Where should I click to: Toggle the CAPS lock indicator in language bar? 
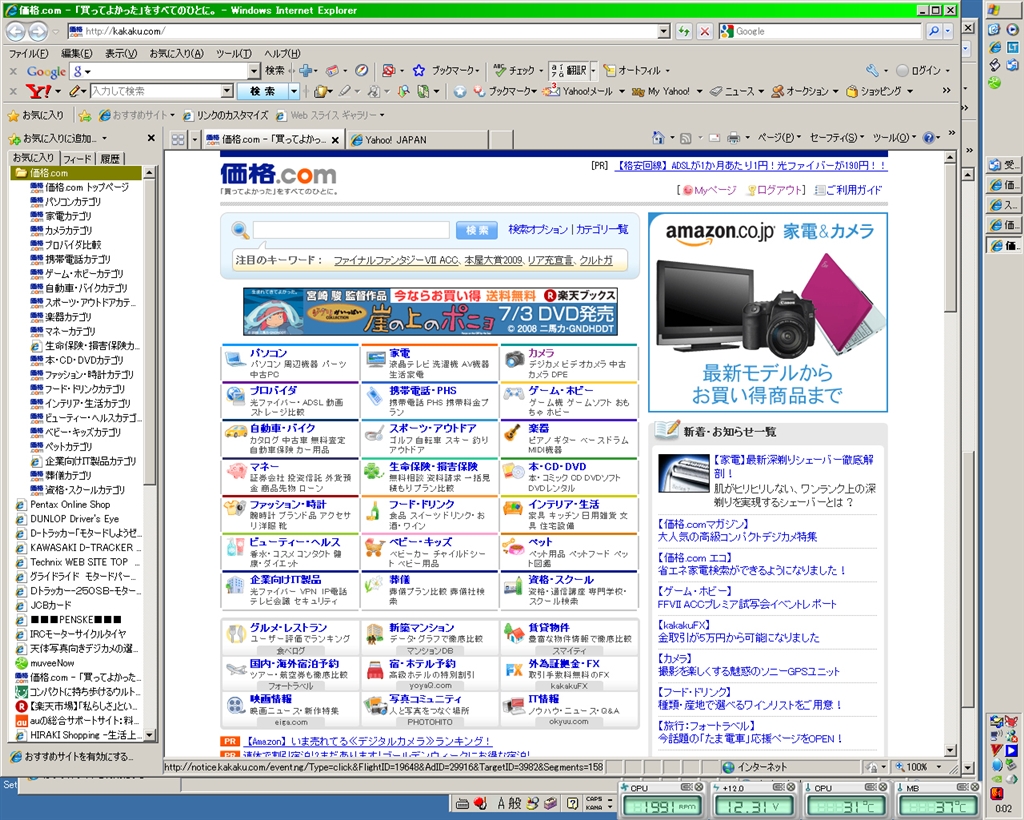pyautogui.click(x=594, y=799)
